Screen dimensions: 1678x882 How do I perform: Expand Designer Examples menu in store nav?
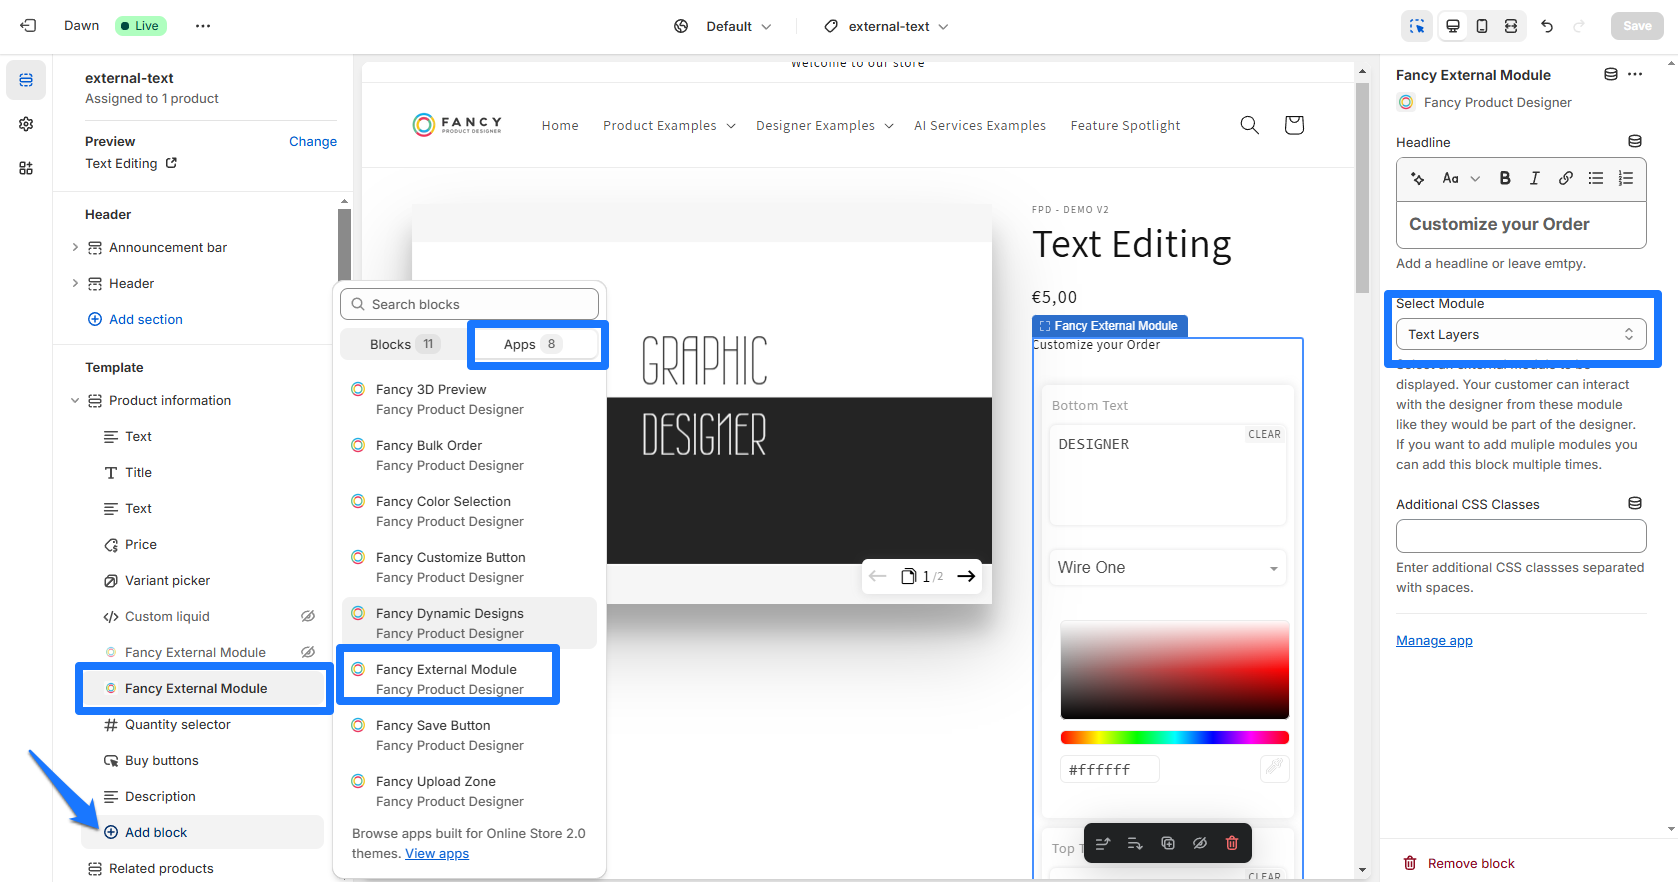[x=825, y=125]
